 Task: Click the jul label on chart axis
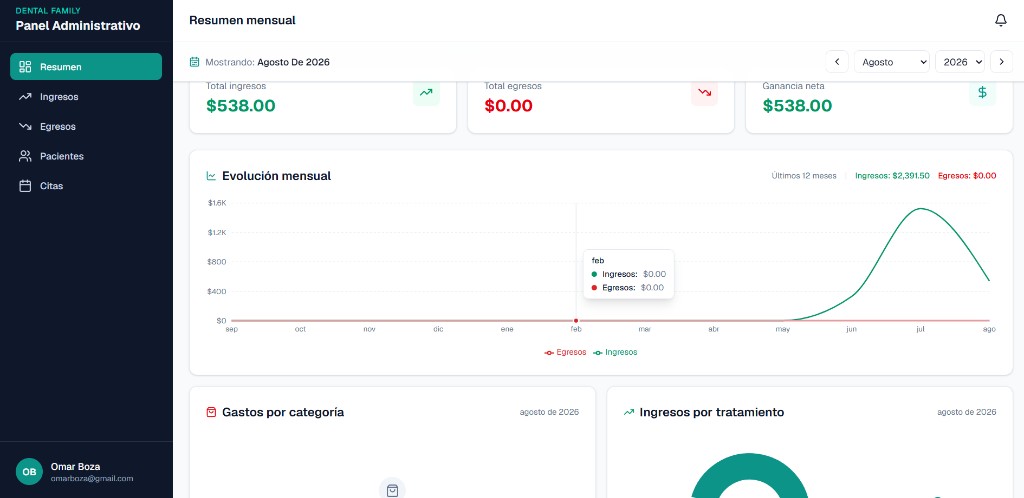[x=920, y=330]
